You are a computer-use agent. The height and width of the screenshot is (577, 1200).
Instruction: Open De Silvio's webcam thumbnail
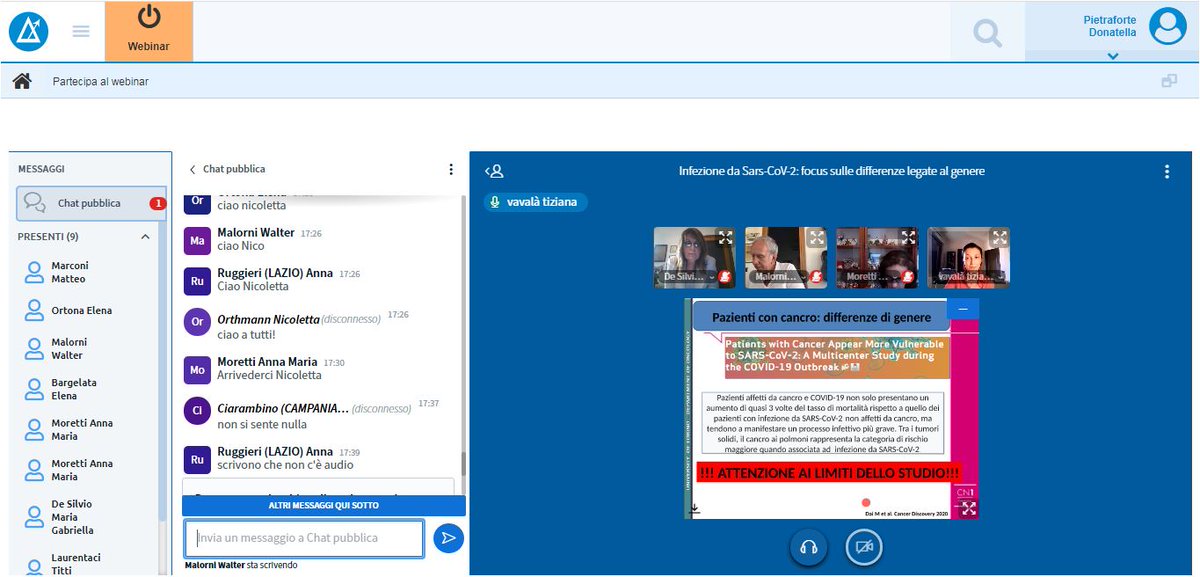click(x=694, y=257)
